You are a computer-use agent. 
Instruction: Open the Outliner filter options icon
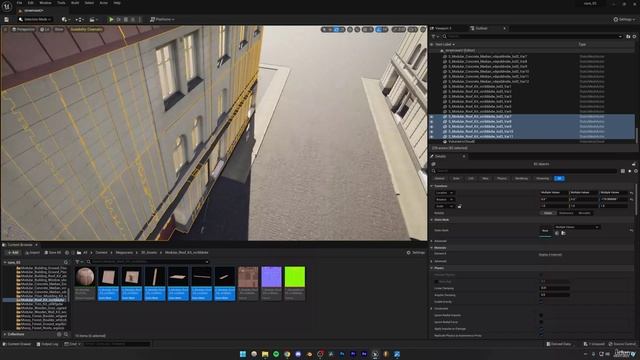pos(435,36)
